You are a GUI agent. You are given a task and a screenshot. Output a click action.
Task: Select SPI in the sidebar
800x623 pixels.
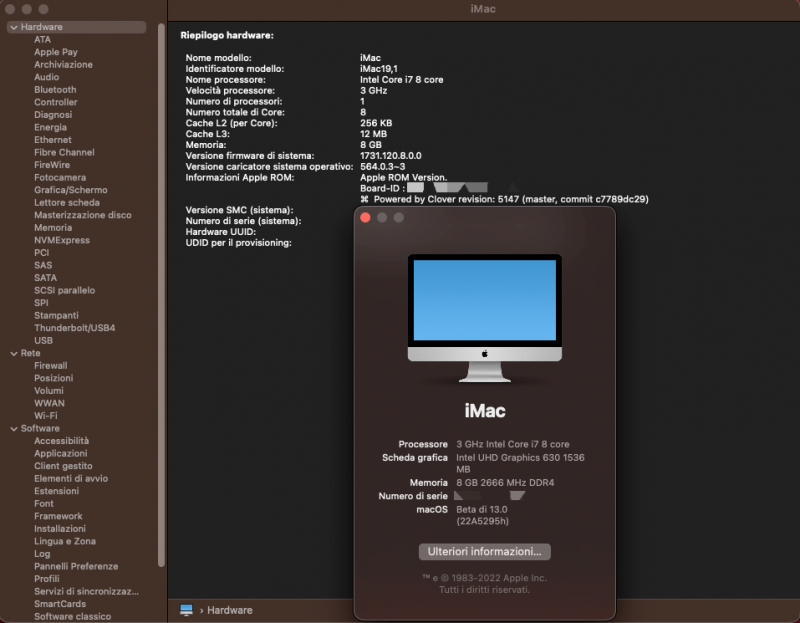pyautogui.click(x=41, y=303)
